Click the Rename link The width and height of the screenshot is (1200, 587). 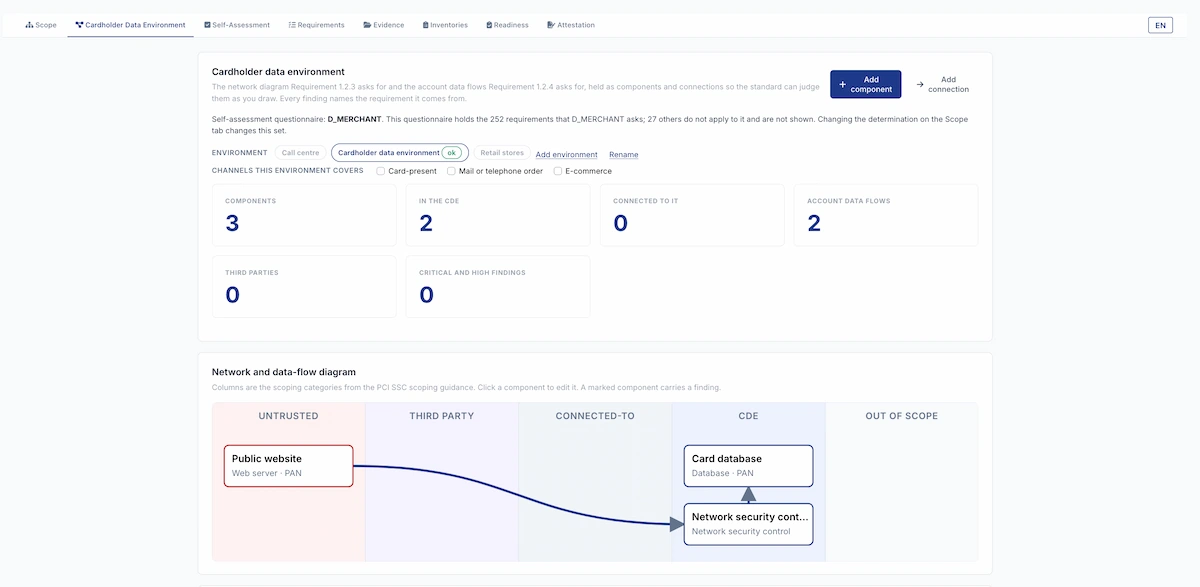[624, 154]
